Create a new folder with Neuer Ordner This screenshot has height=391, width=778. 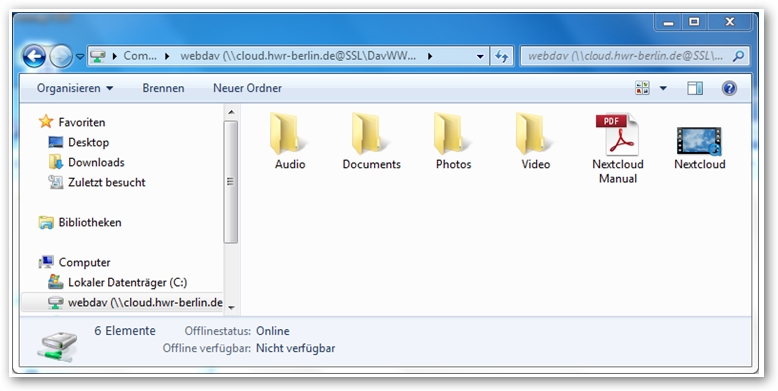pos(247,88)
